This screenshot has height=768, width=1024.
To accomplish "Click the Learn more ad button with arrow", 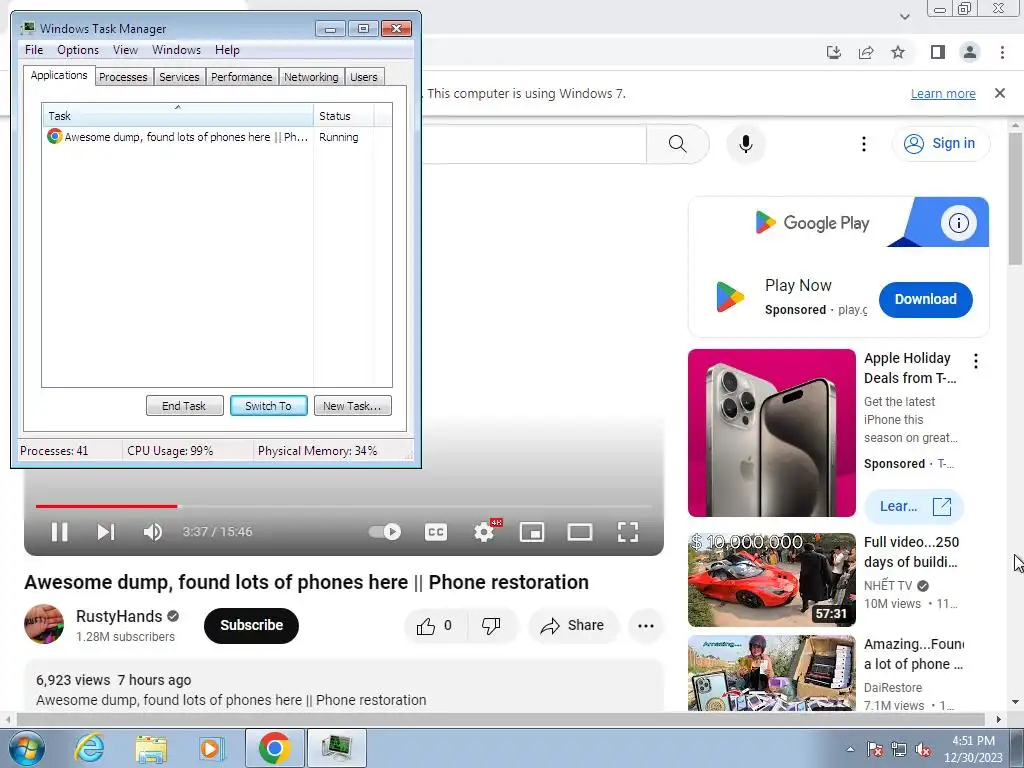I will [x=914, y=506].
